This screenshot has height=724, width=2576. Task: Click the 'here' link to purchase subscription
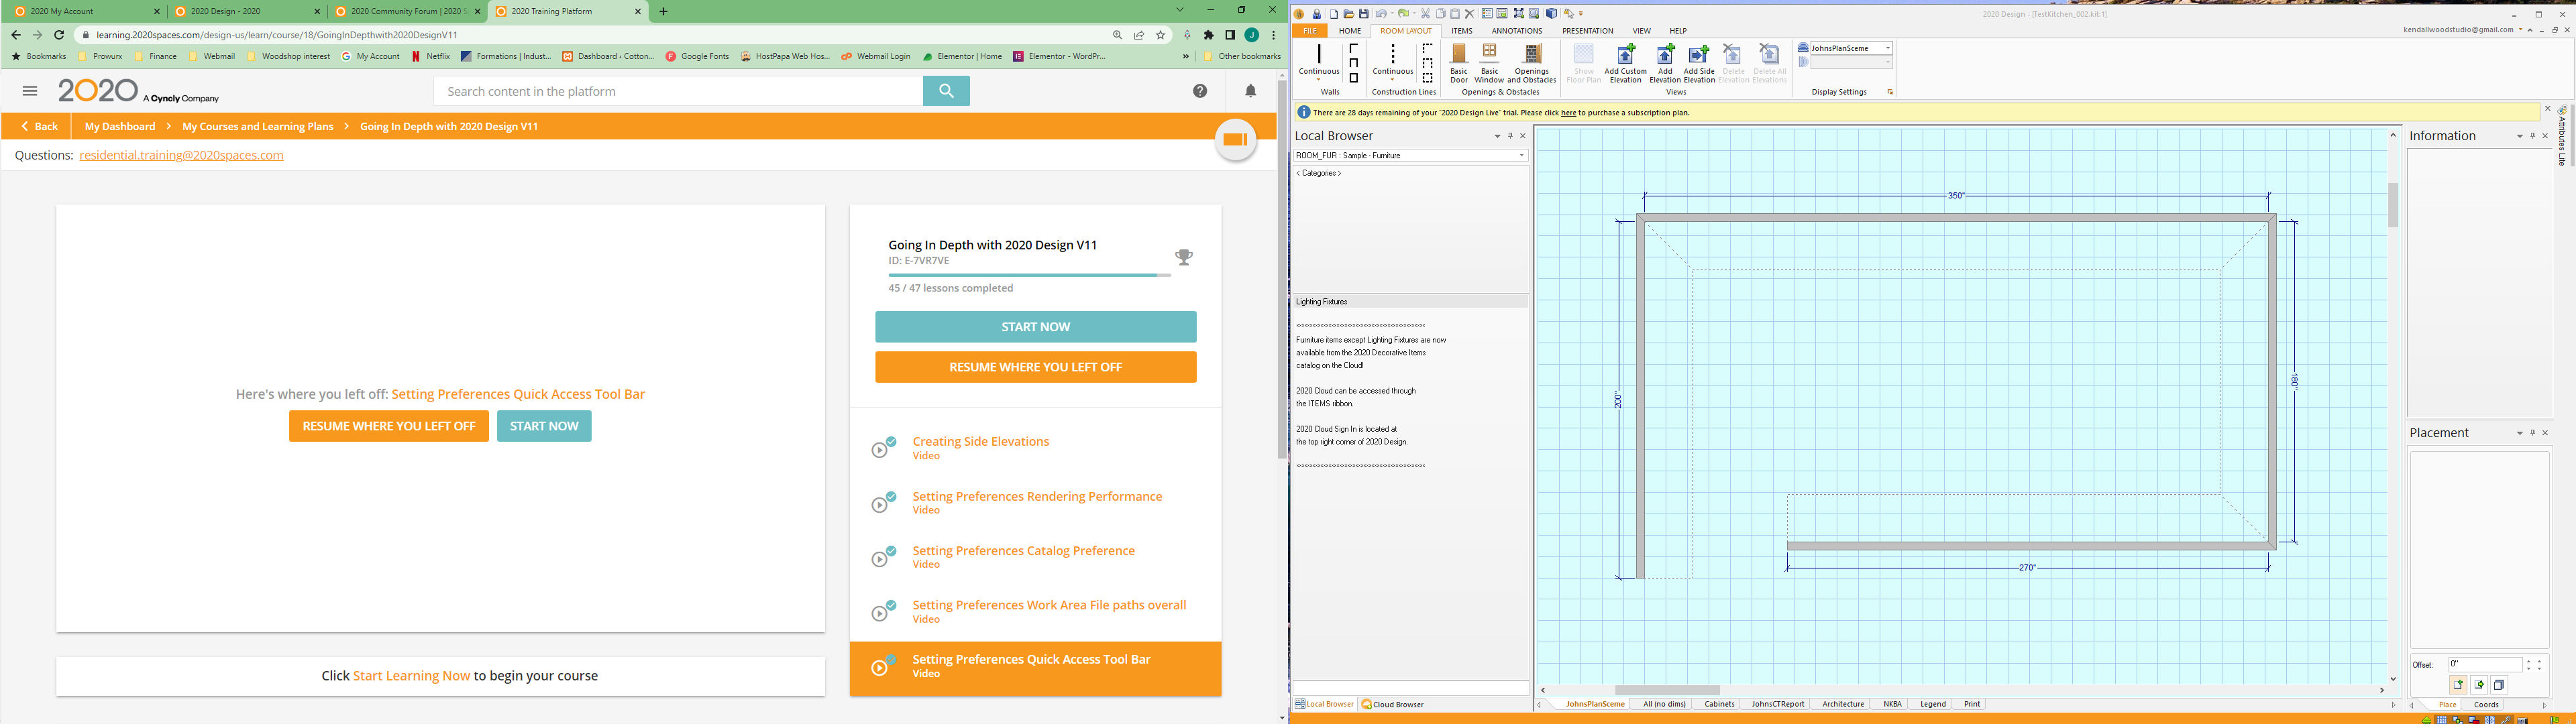[1568, 113]
